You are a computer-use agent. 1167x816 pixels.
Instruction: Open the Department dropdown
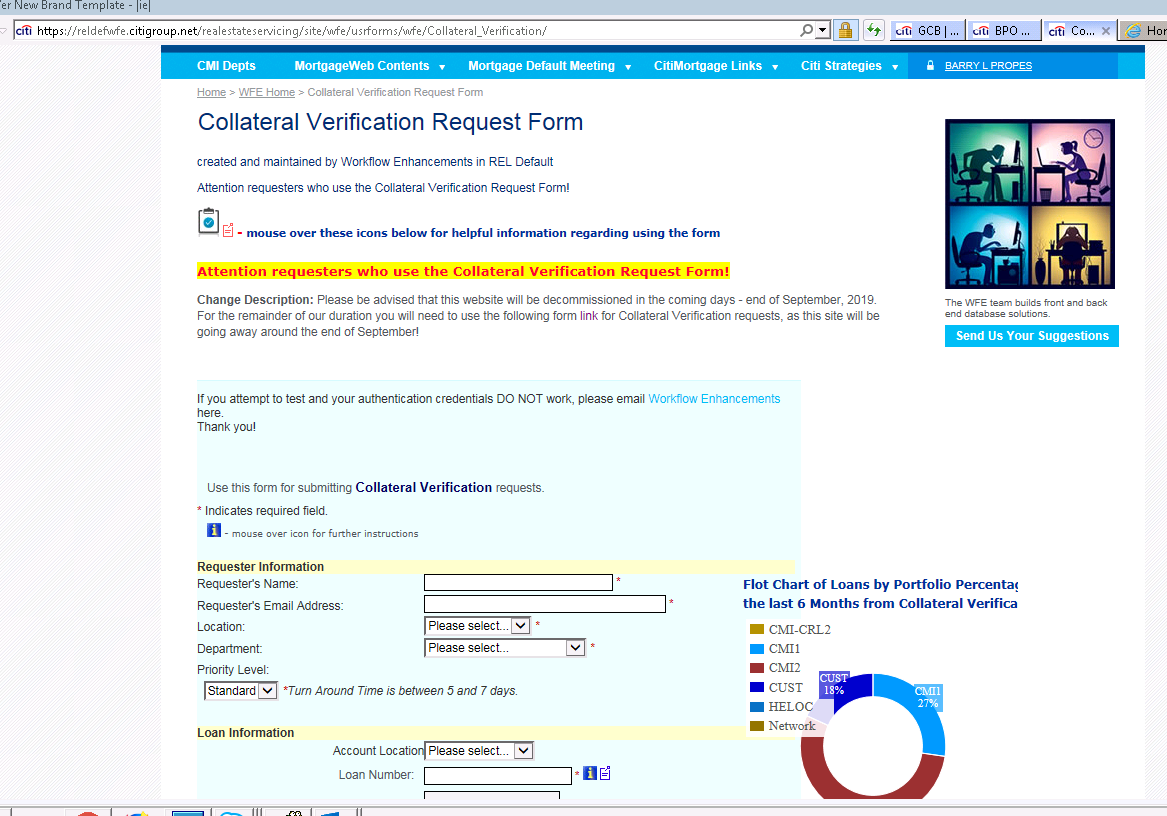[504, 648]
